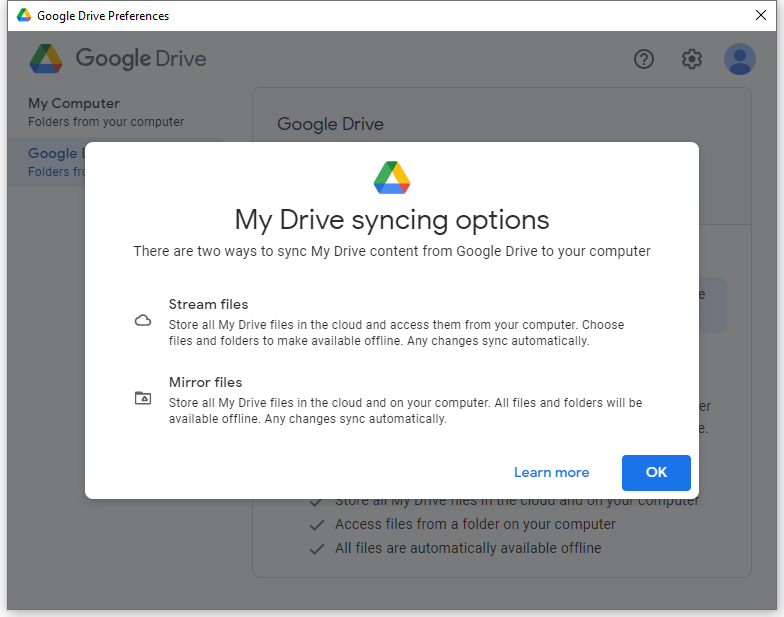Click the Google Drive panel heading

(330, 124)
